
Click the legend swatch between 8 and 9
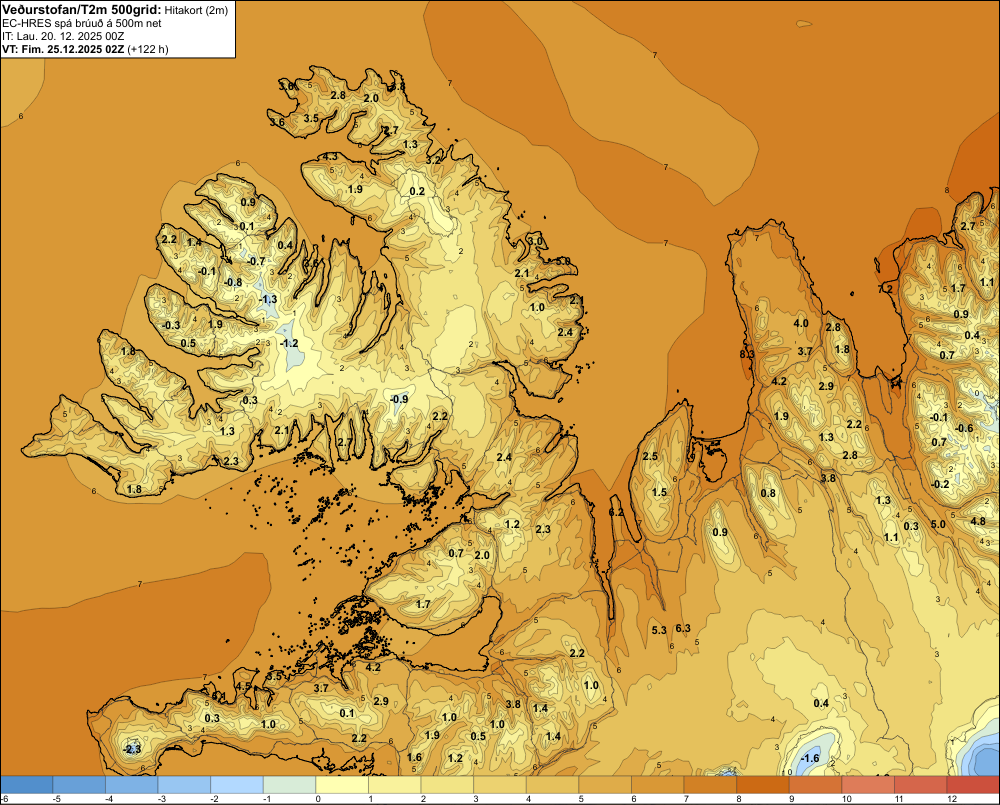click(763, 785)
